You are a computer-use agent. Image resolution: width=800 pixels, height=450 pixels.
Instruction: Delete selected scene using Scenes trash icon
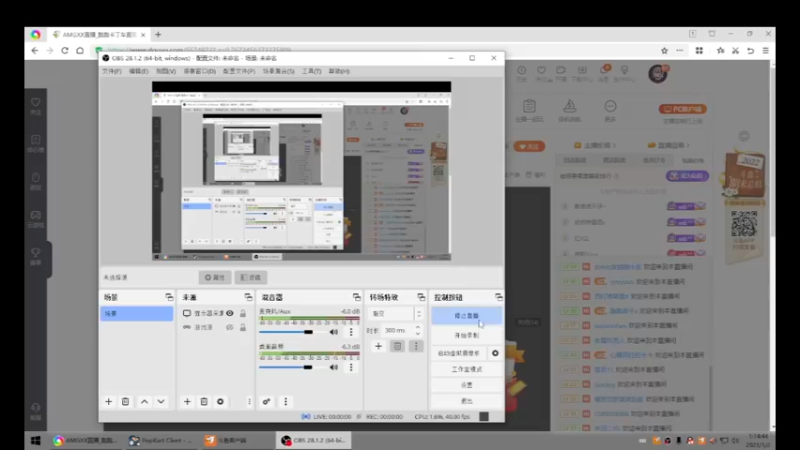[x=126, y=402]
